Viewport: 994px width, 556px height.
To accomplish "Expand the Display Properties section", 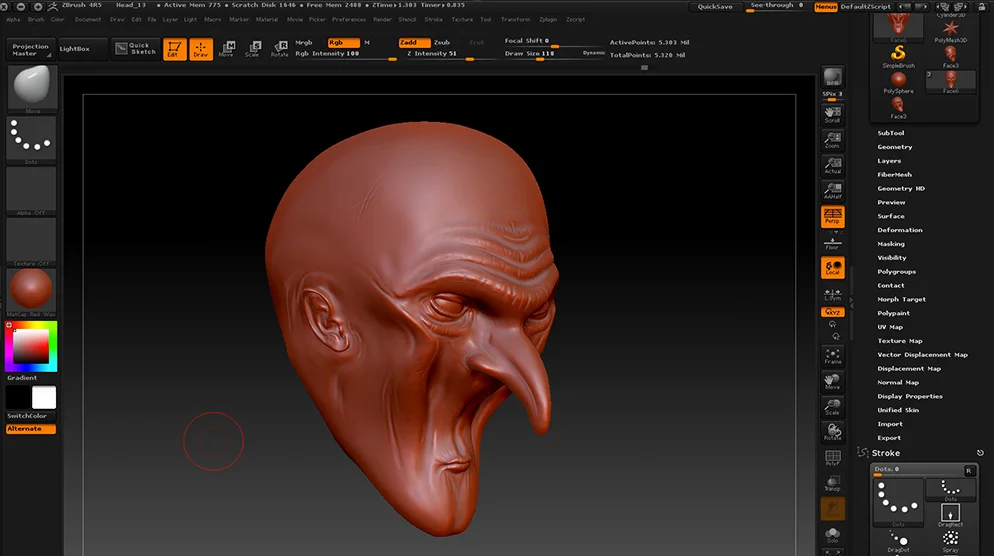I will tap(910, 396).
